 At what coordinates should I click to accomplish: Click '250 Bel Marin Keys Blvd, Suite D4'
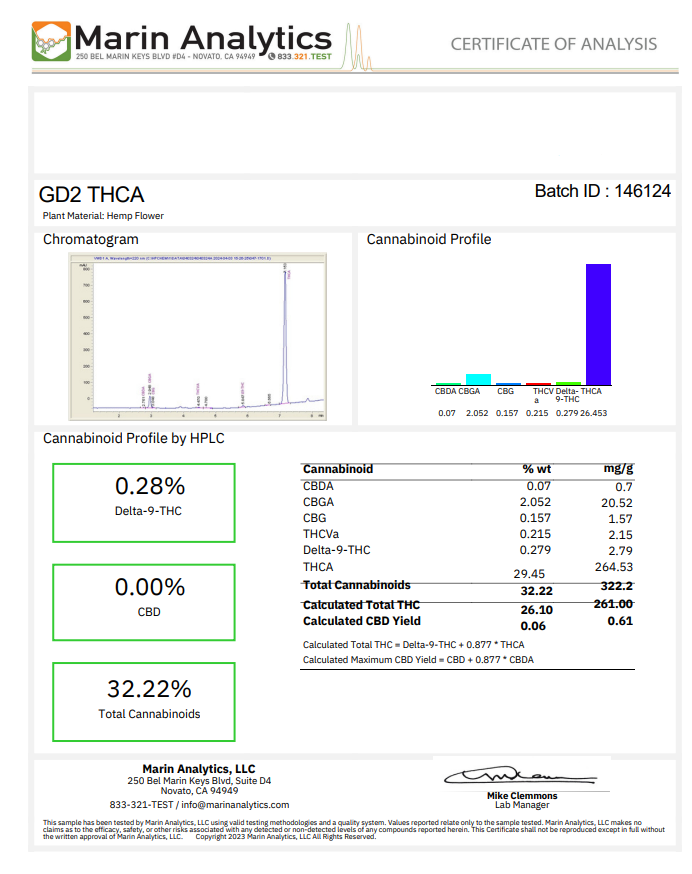coord(199,781)
